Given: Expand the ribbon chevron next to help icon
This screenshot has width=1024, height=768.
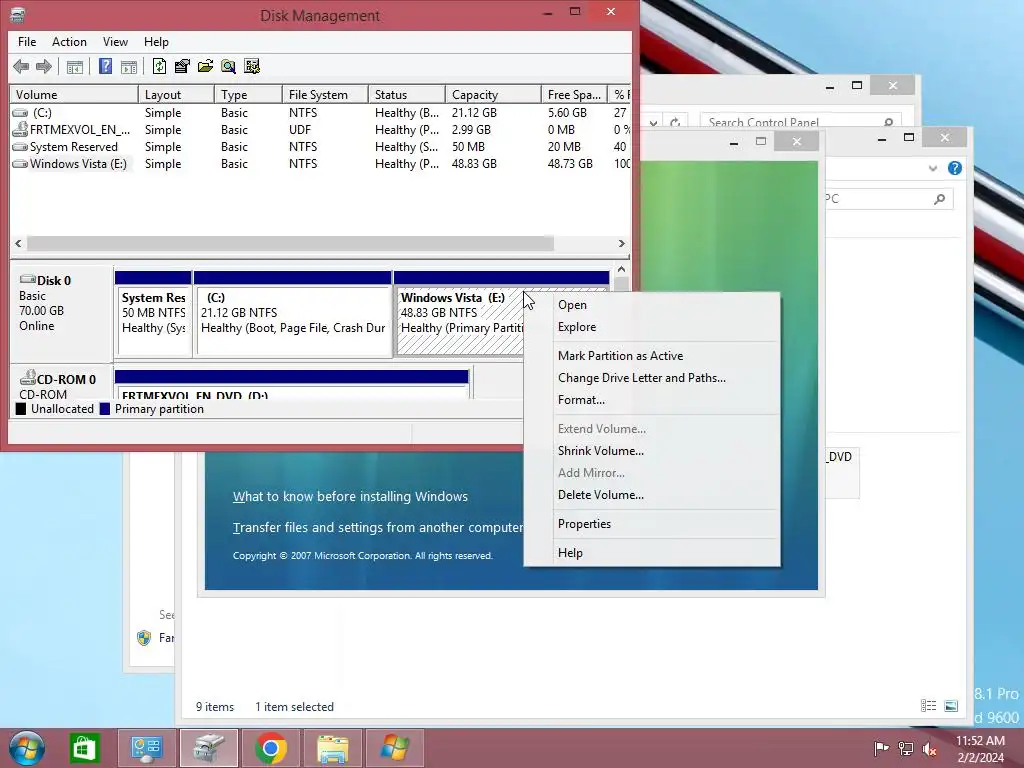Looking at the screenshot, I should 933,168.
